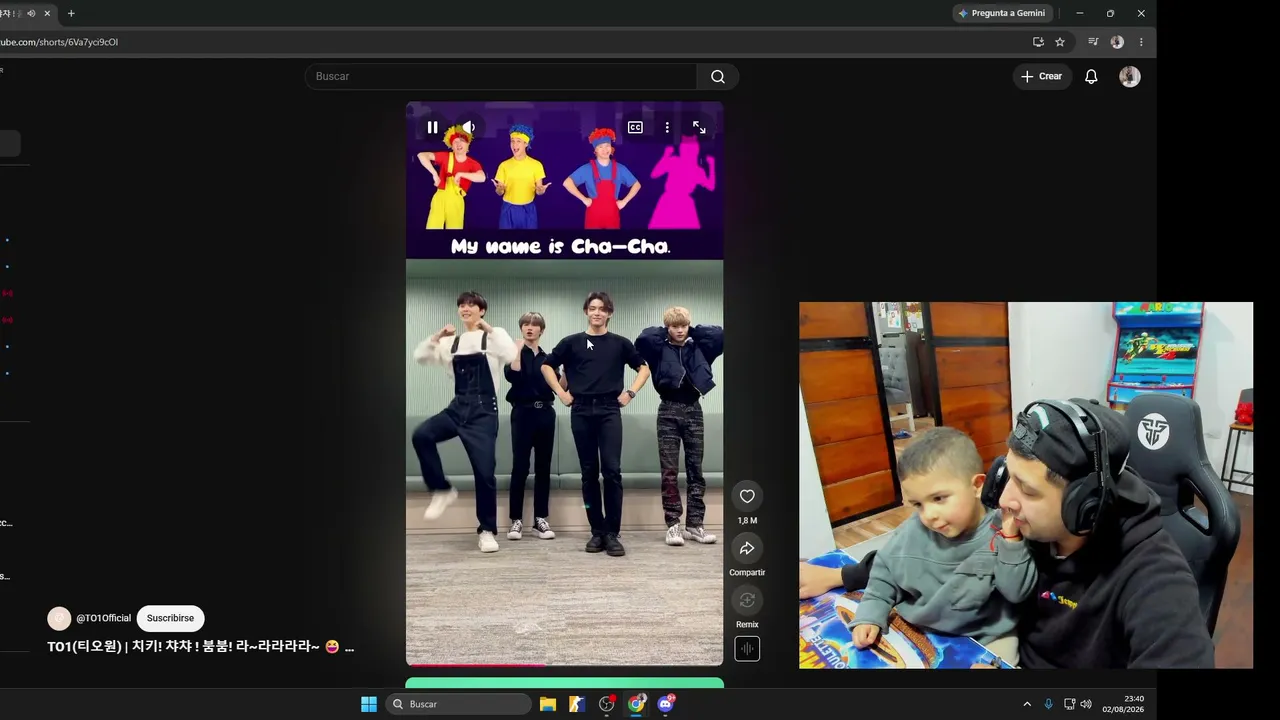This screenshot has width=1280, height=720.
Task: Open the volume tray icon
Action: coord(1086,704)
